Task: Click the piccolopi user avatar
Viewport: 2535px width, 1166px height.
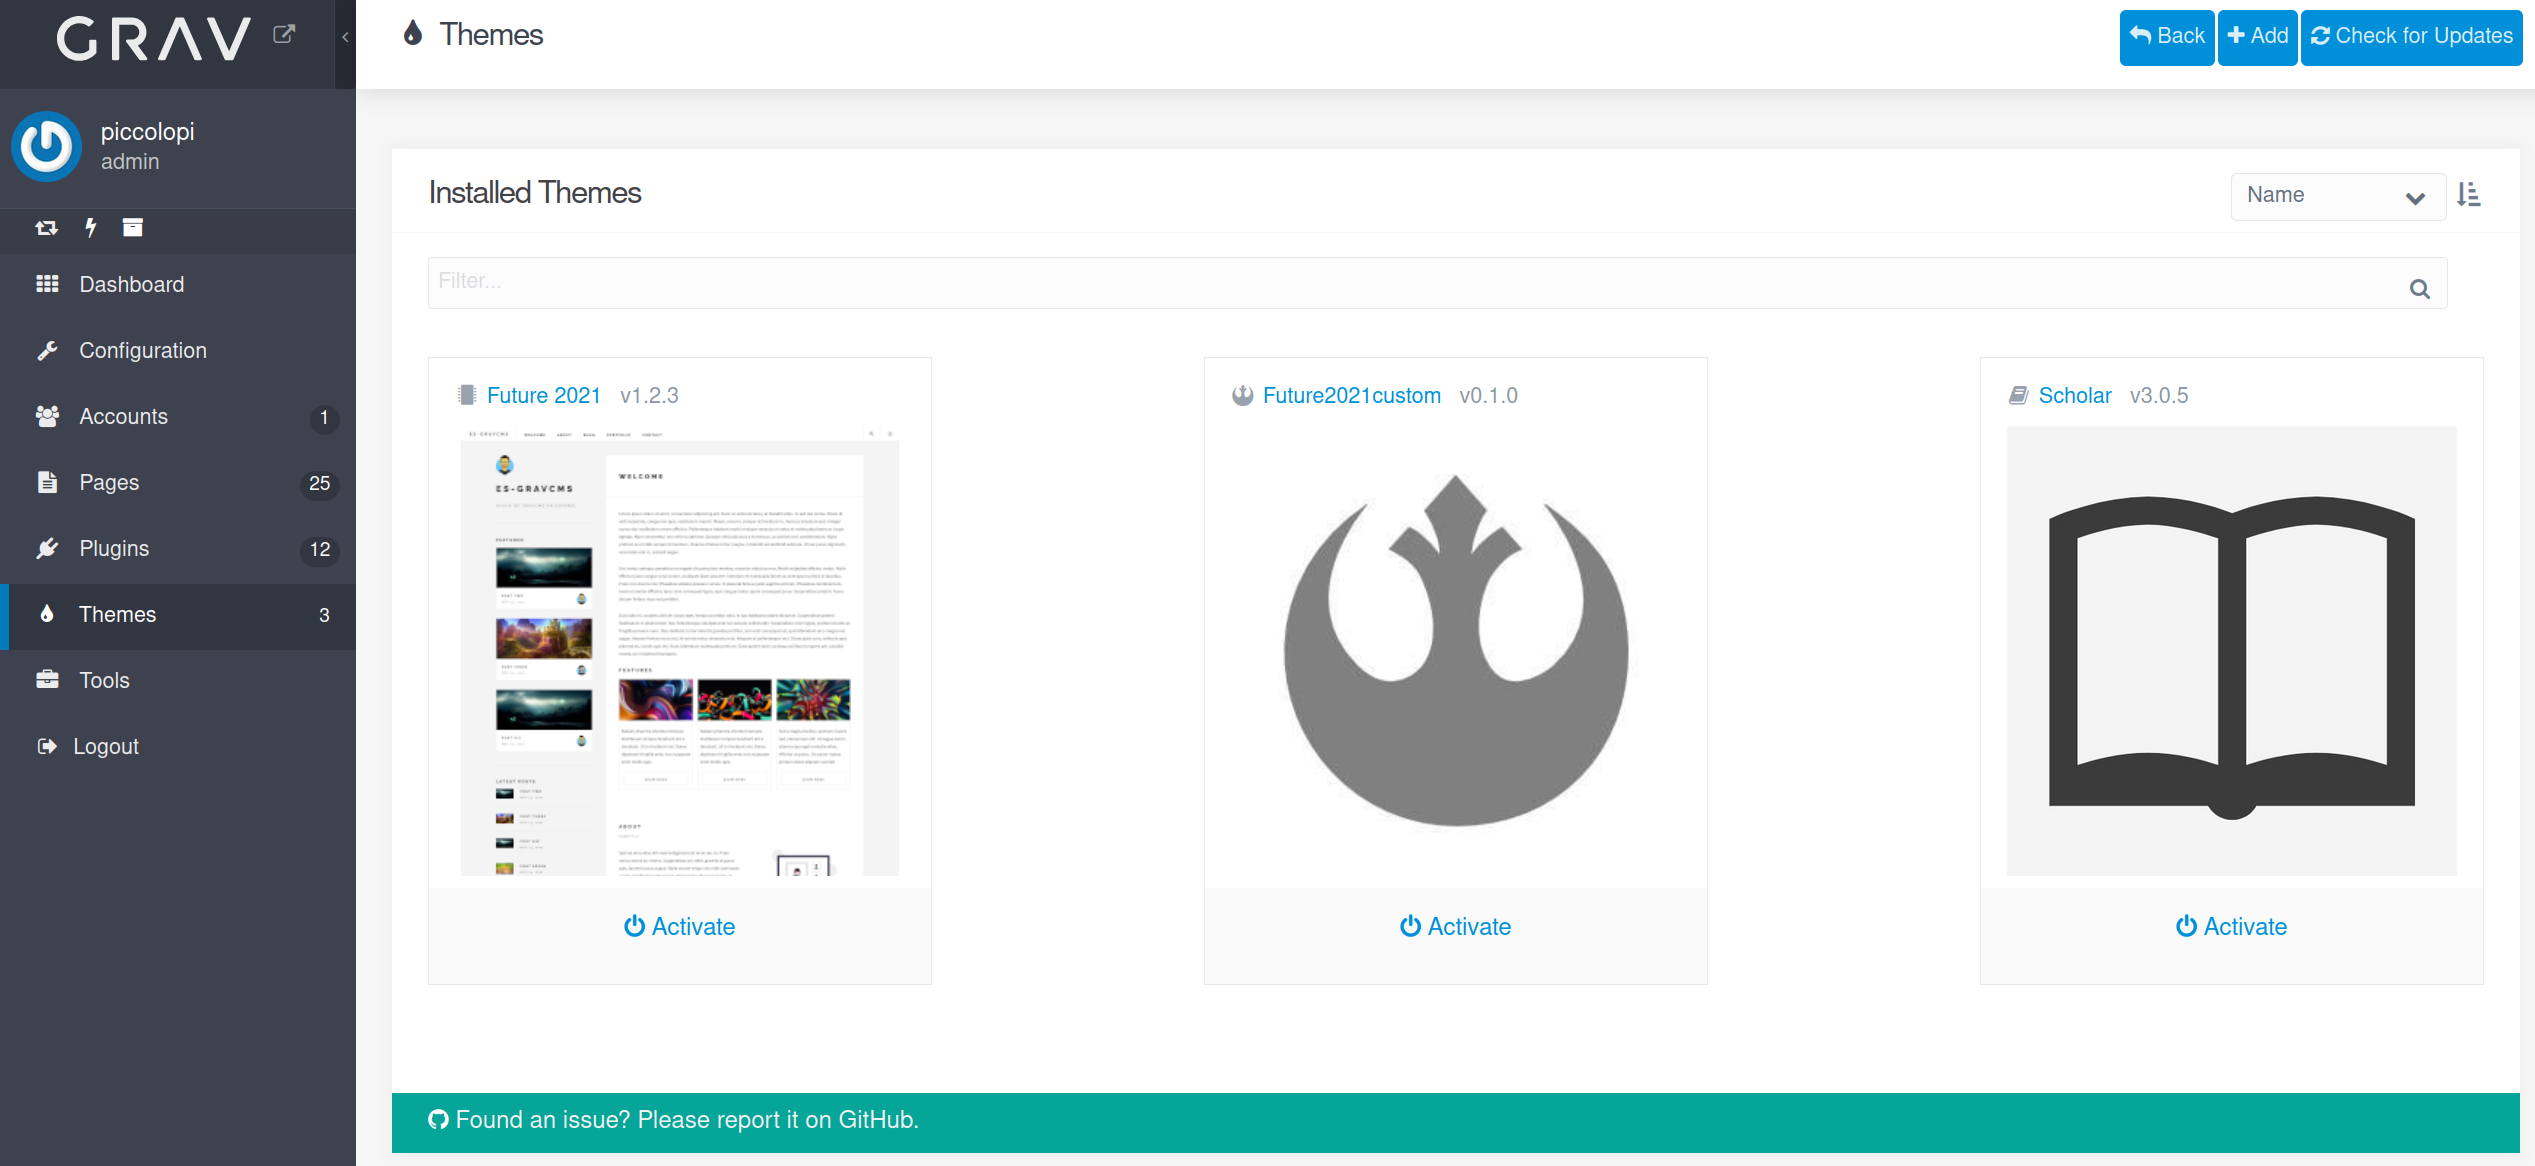Action: pos(46,146)
